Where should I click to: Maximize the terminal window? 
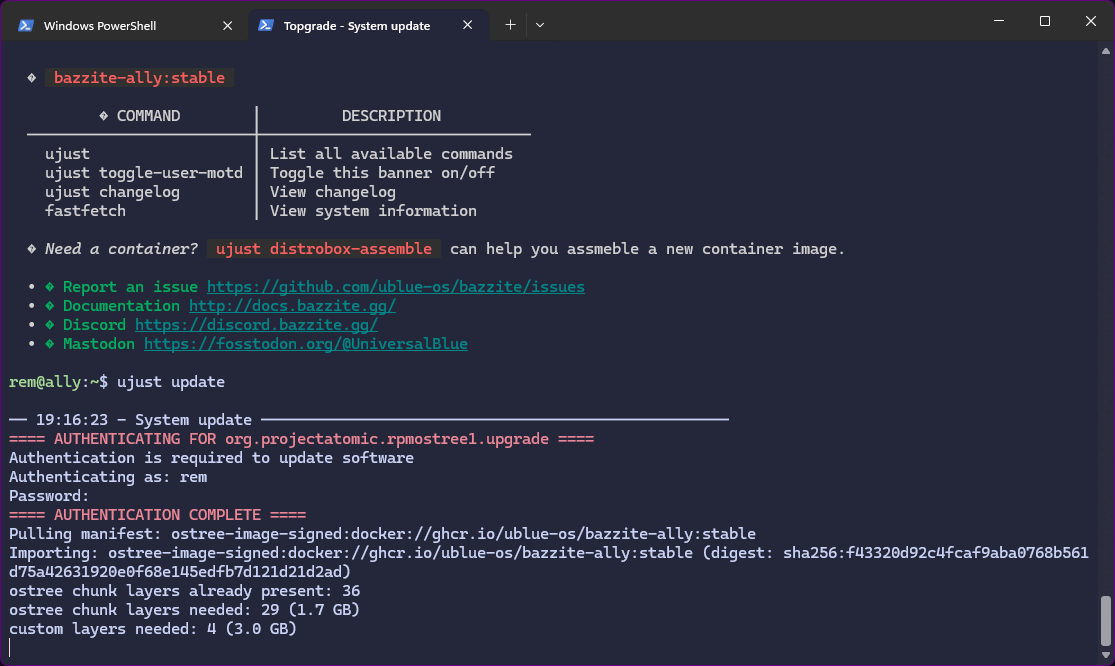pyautogui.click(x=1045, y=21)
